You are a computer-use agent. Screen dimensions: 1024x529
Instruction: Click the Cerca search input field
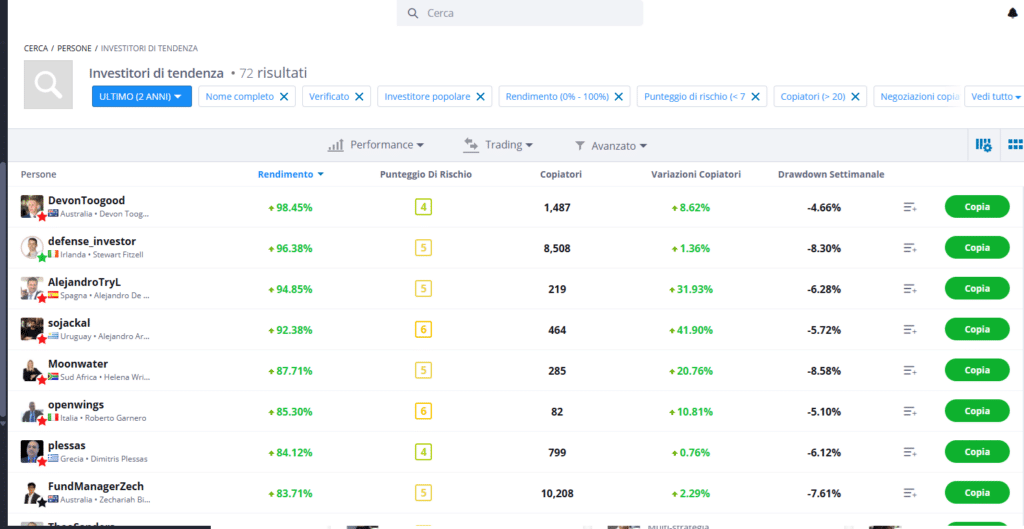click(x=520, y=13)
